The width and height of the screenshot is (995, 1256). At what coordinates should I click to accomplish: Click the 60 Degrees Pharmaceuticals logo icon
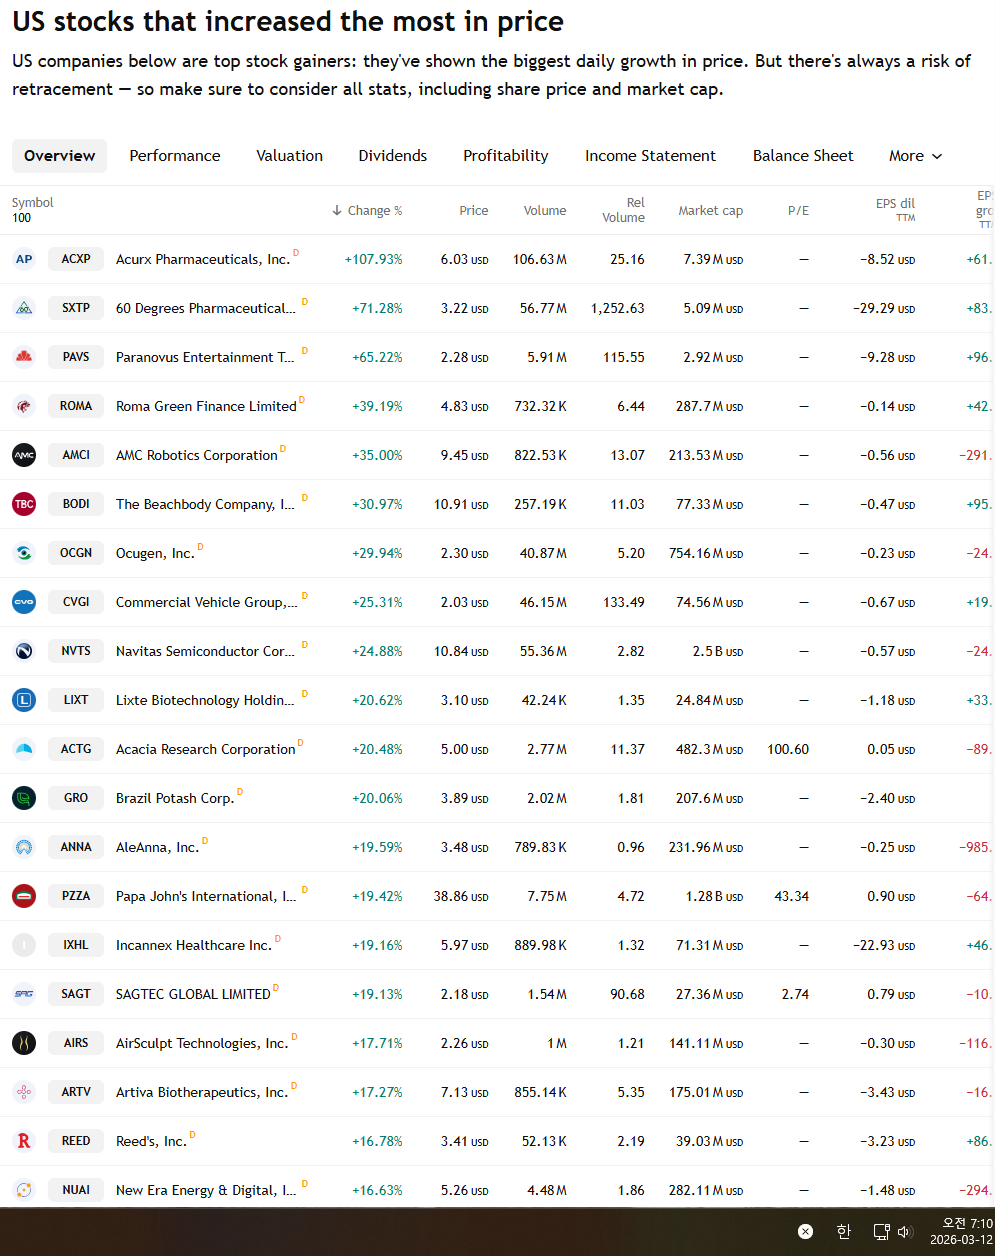click(24, 308)
